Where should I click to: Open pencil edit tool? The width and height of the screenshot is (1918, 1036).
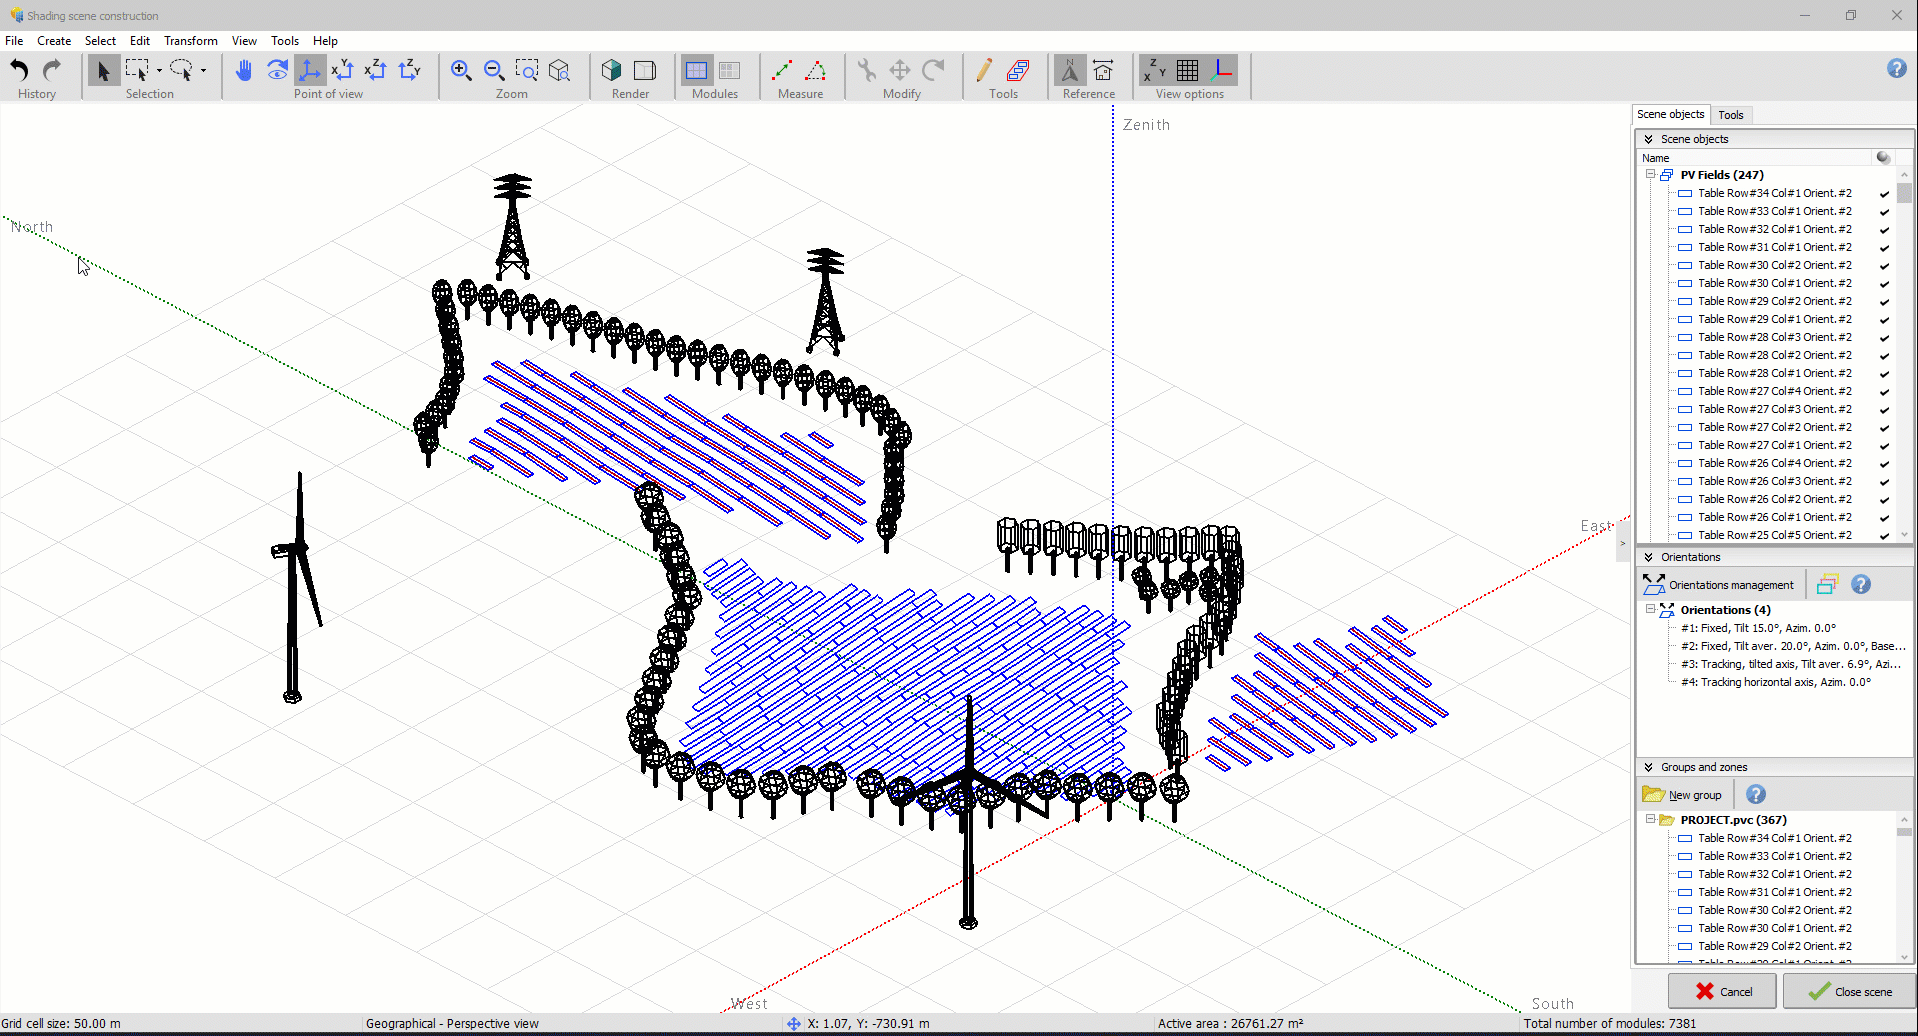[x=984, y=70]
